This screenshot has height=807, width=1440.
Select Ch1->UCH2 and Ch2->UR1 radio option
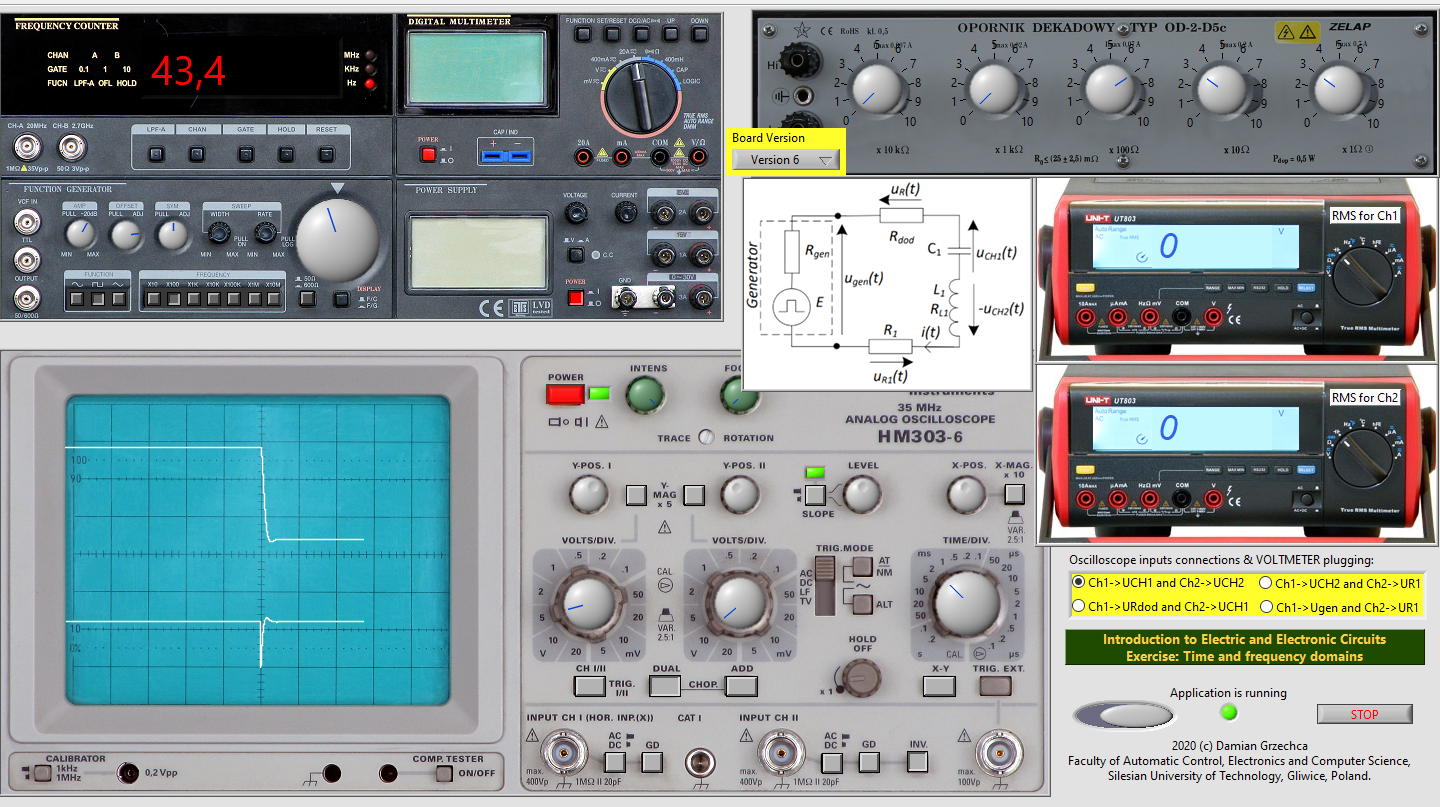point(1265,583)
